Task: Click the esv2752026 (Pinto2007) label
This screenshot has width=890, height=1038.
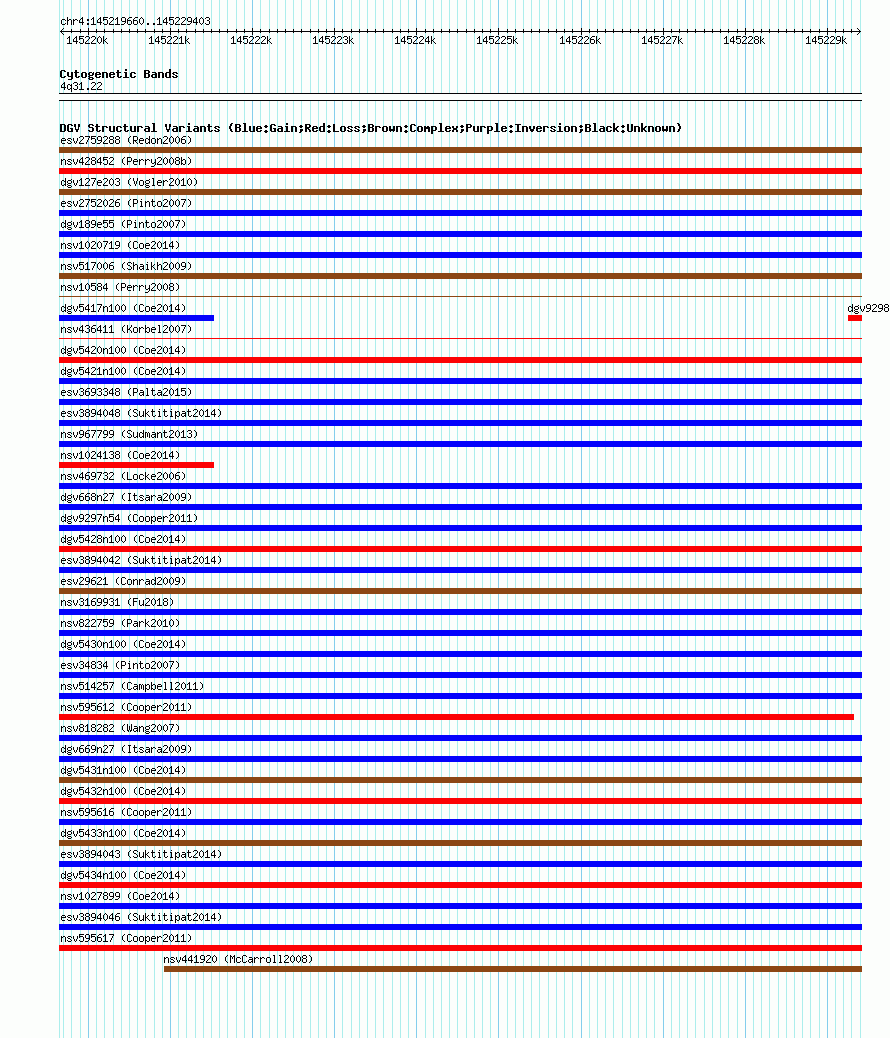Action: tap(126, 203)
